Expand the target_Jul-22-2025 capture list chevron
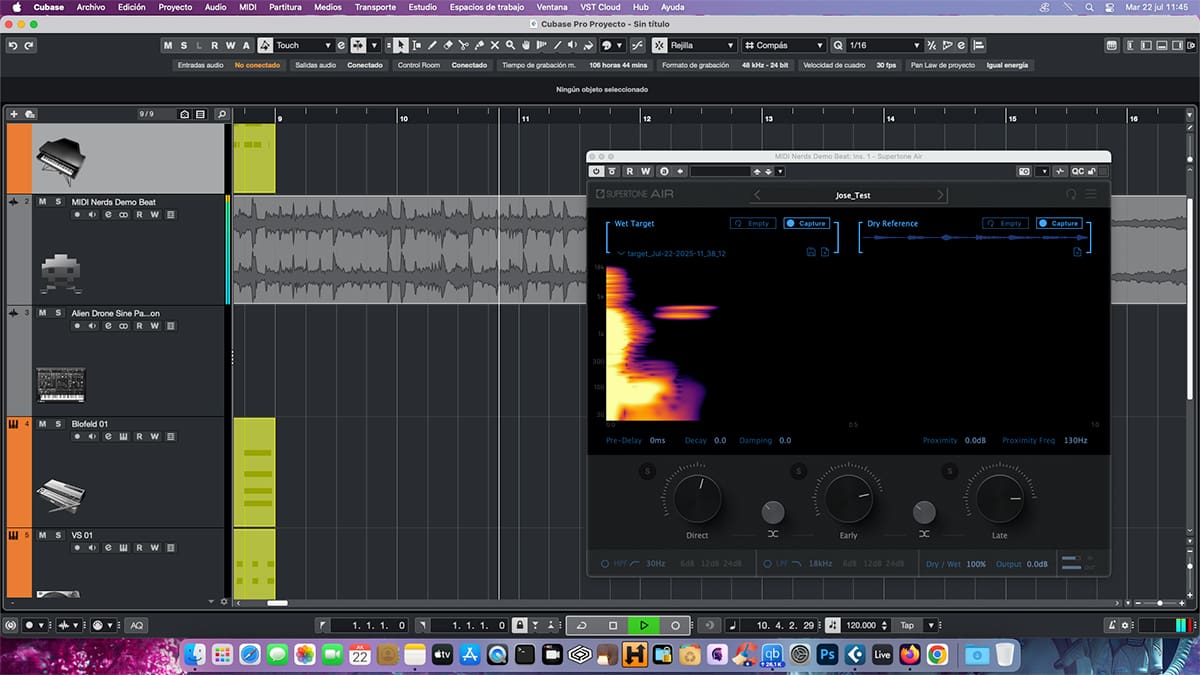The height and width of the screenshot is (675, 1200). (x=621, y=254)
